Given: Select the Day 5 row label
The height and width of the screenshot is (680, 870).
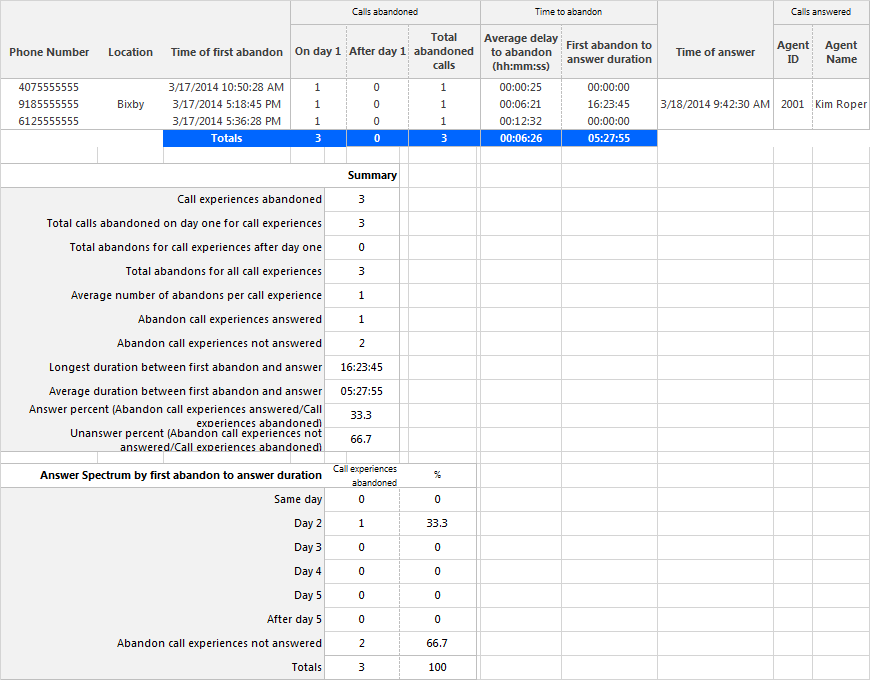Looking at the screenshot, I should tap(307, 595).
